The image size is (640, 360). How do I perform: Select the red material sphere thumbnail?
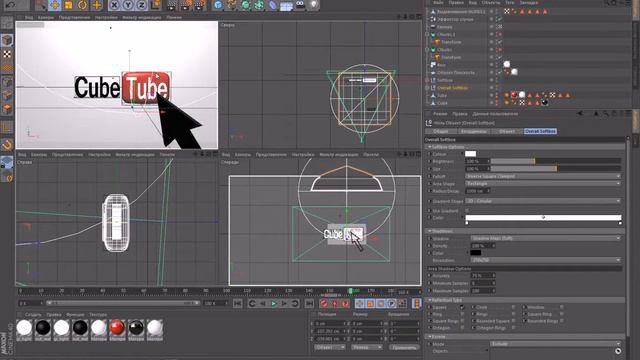117,327
